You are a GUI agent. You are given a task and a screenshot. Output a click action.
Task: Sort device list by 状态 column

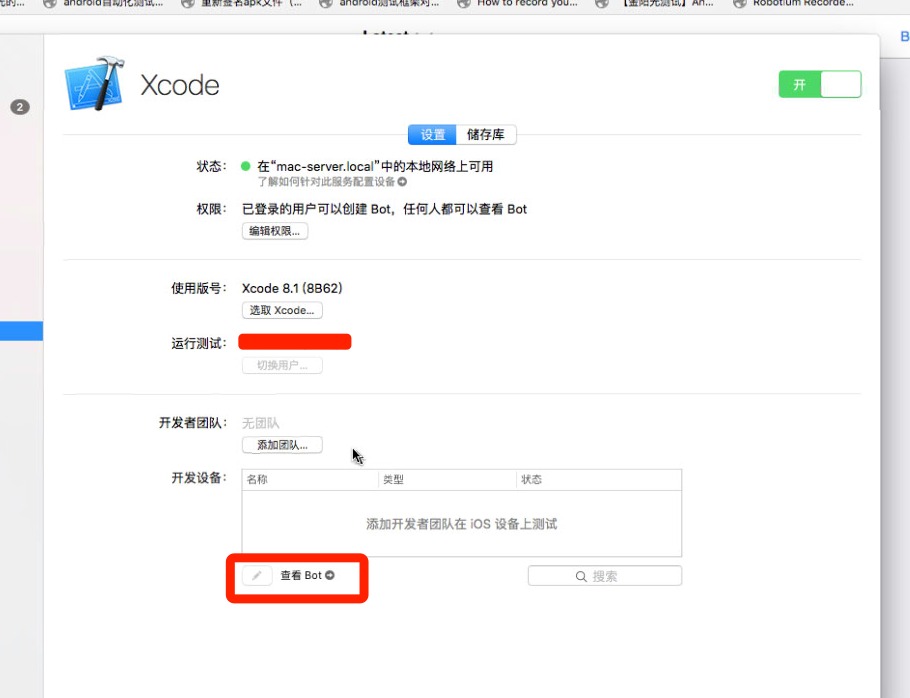click(x=598, y=480)
